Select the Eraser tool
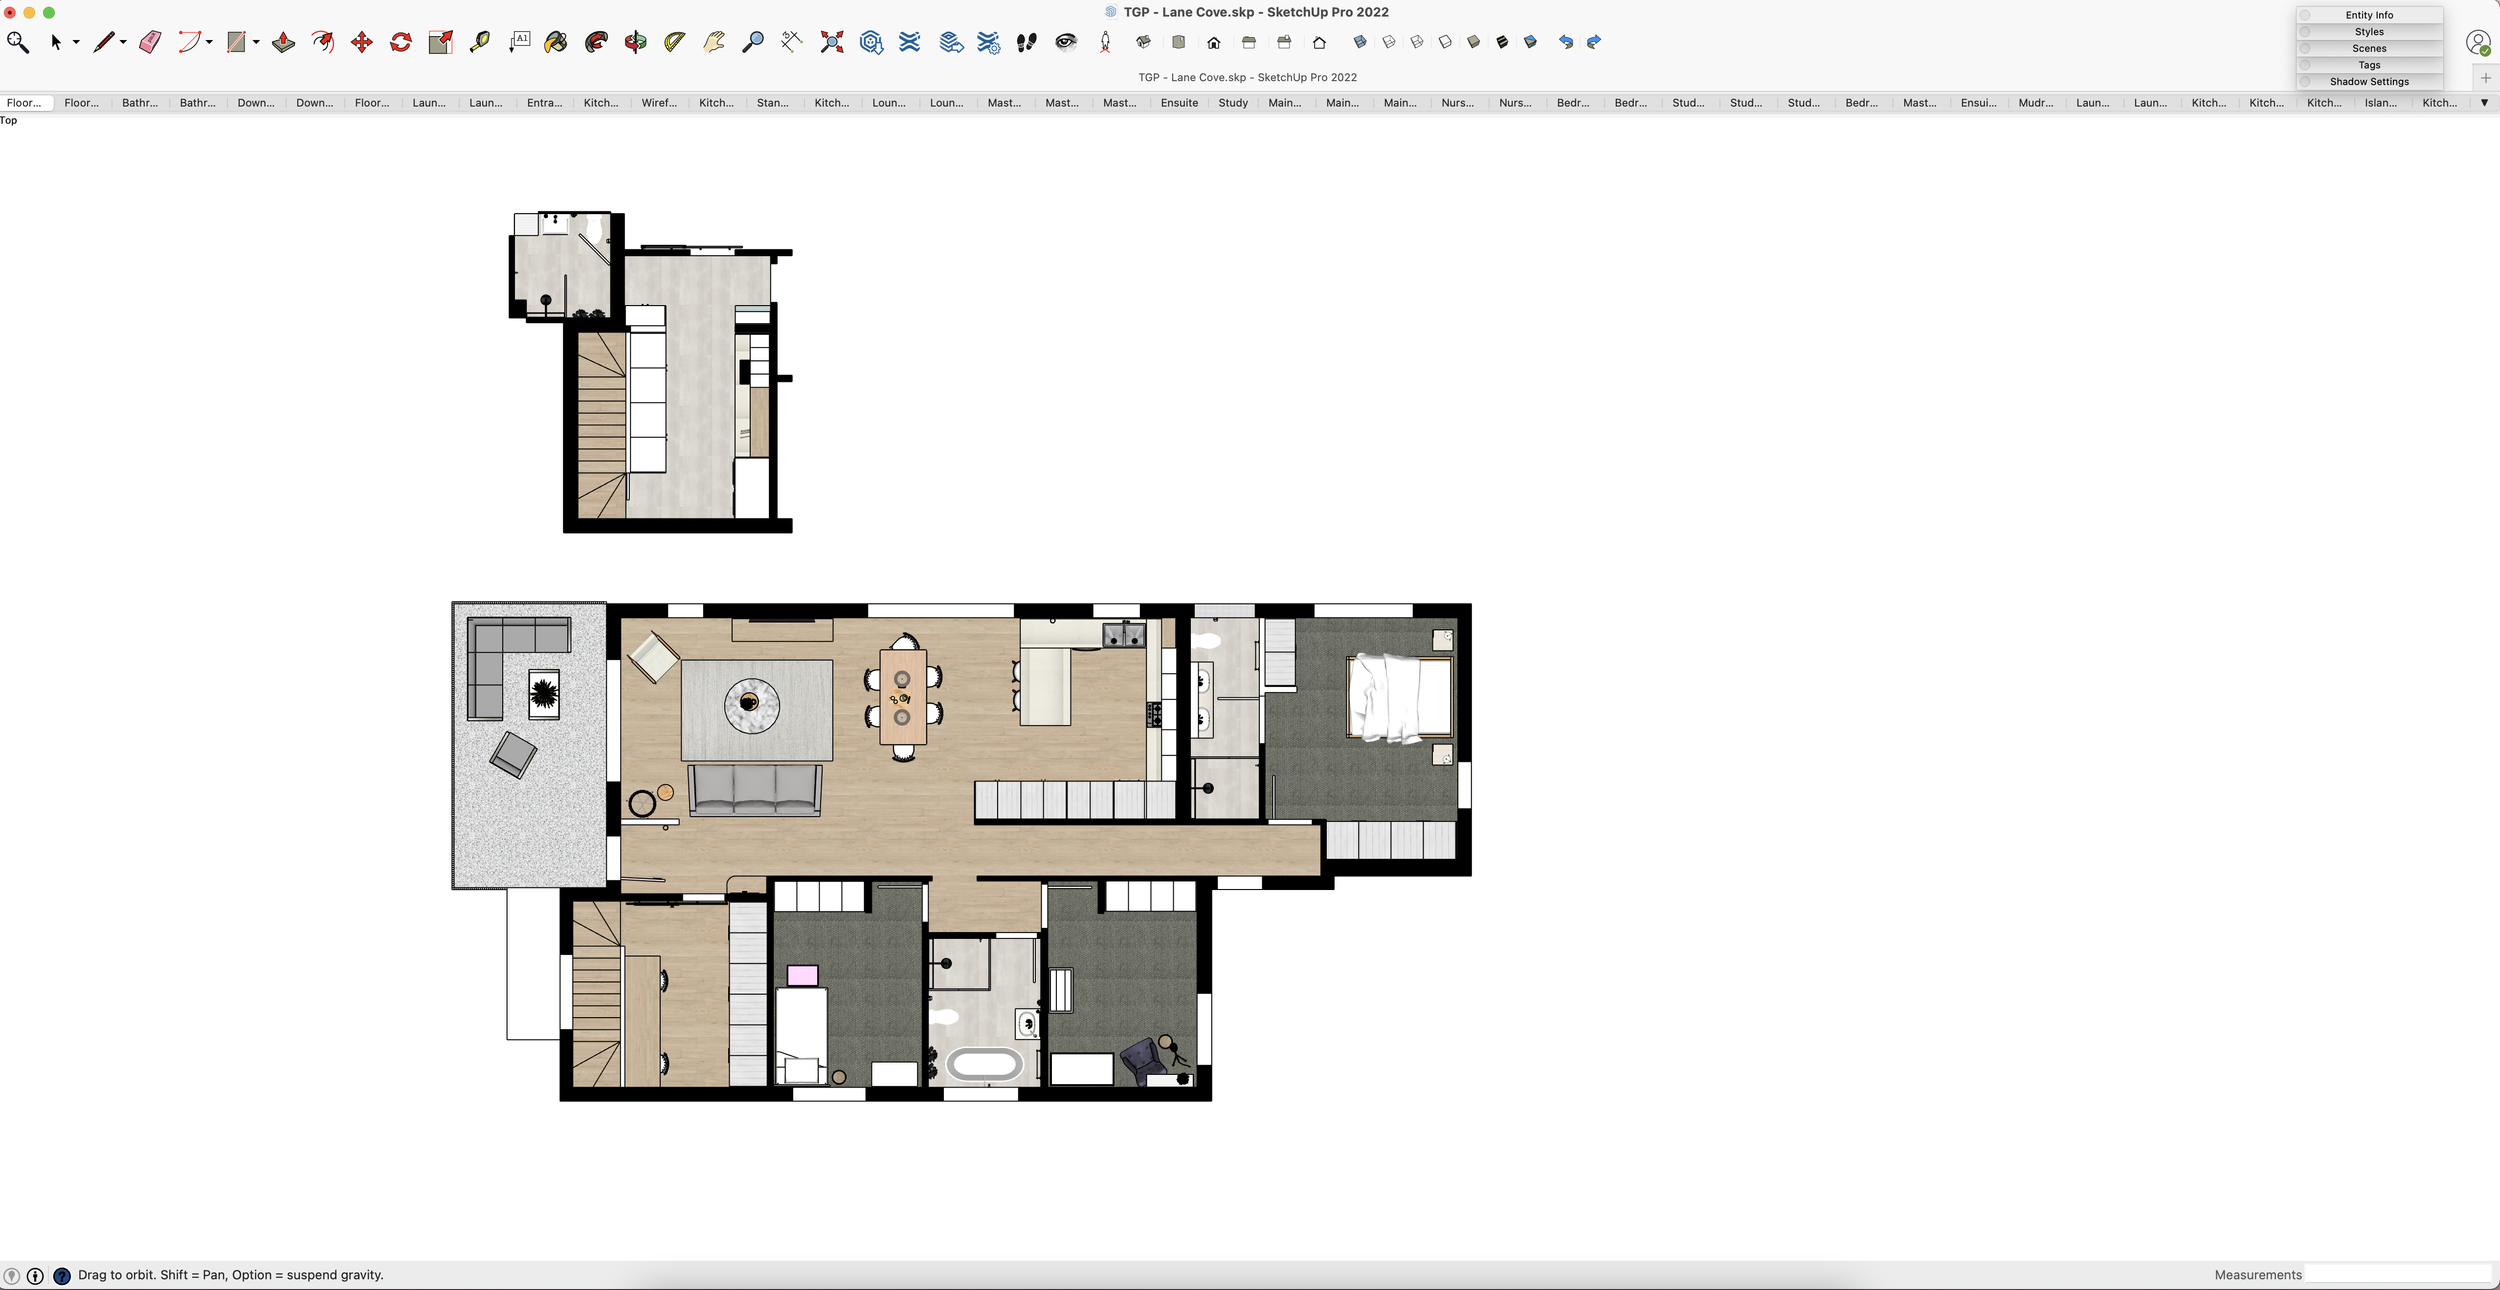 coord(150,42)
